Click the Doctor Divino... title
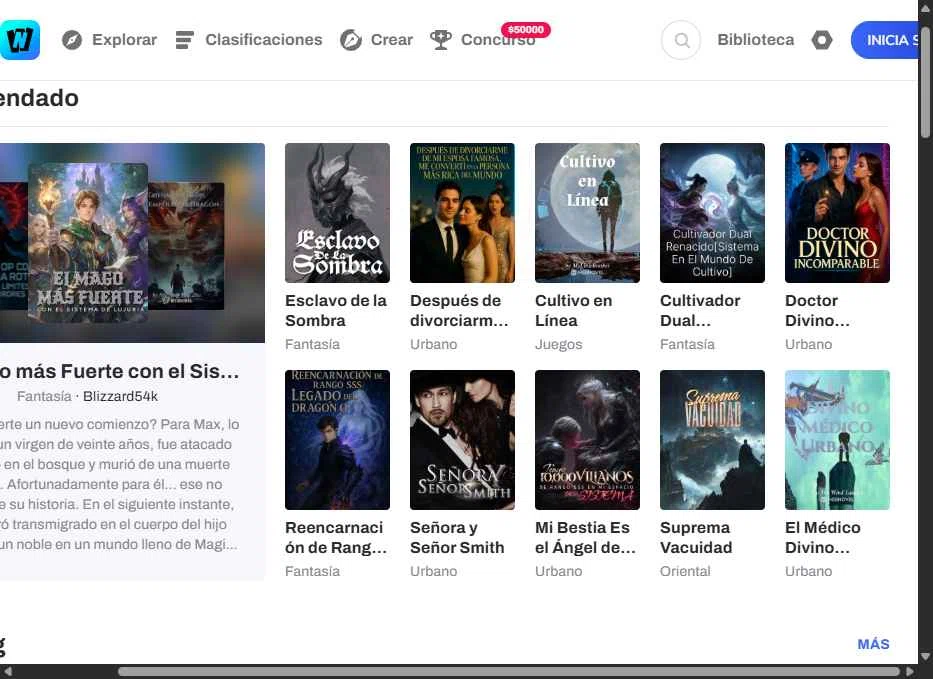Image resolution: width=933 pixels, height=679 pixels. (x=818, y=311)
